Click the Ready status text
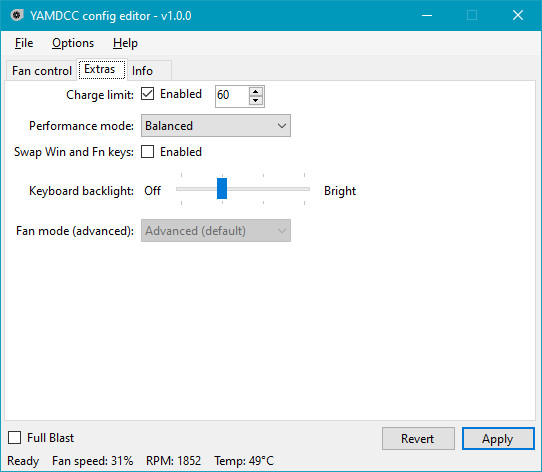 [x=23, y=461]
